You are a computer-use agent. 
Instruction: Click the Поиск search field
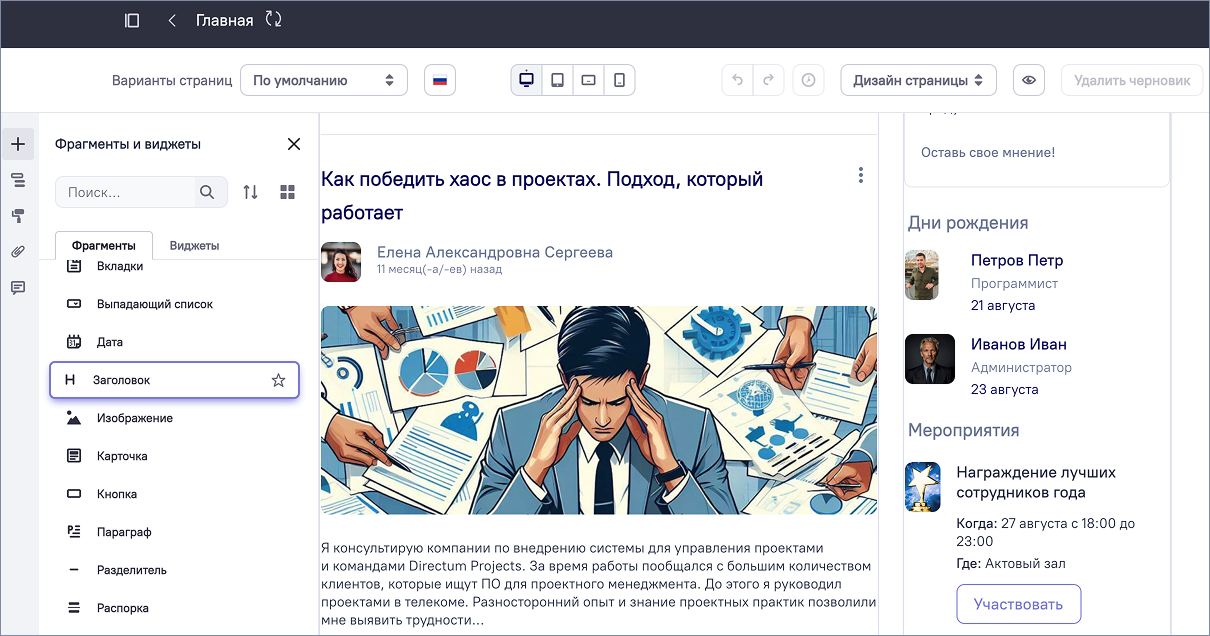(x=125, y=192)
